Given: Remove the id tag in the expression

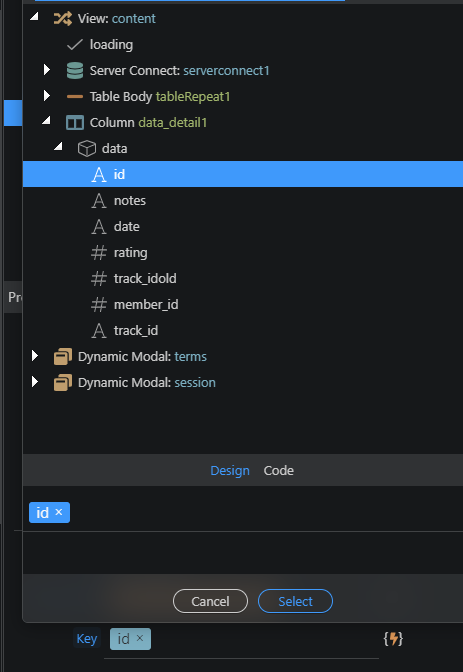Looking at the screenshot, I should (x=59, y=512).
